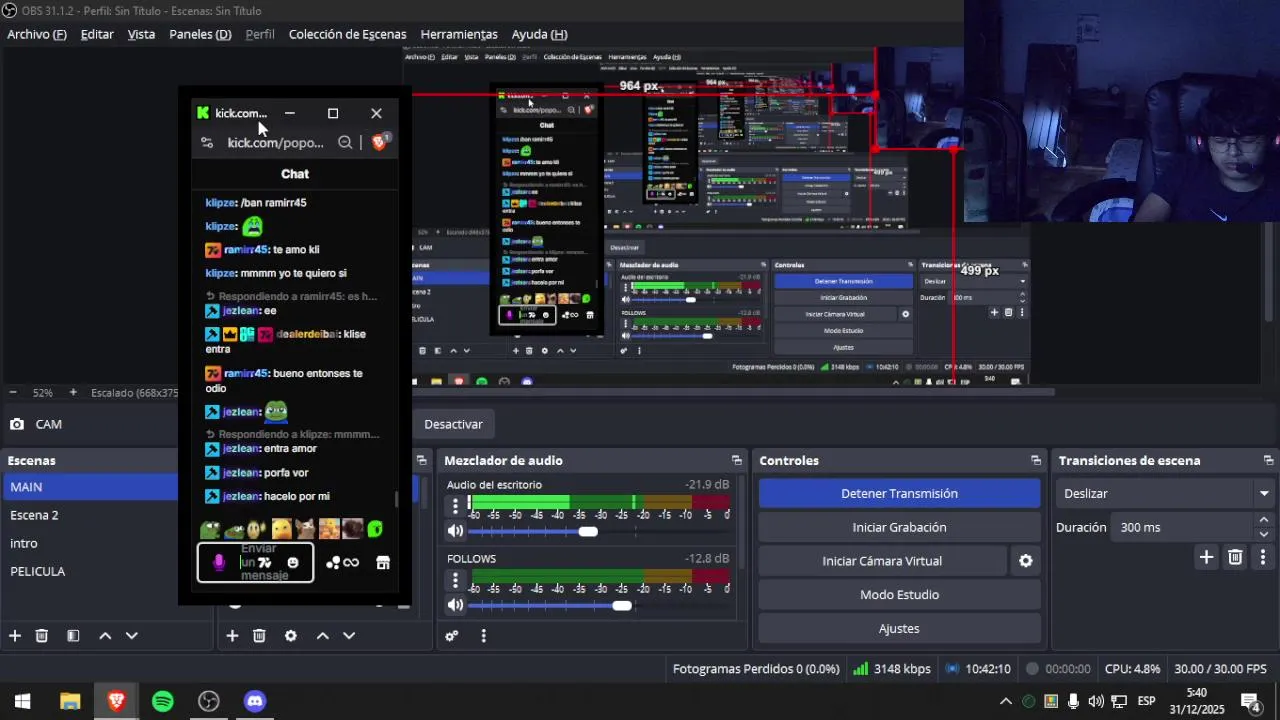Viewport: 1280px width, 720px height.
Task: Open advanced audio properties gears icon
Action: 452,636
